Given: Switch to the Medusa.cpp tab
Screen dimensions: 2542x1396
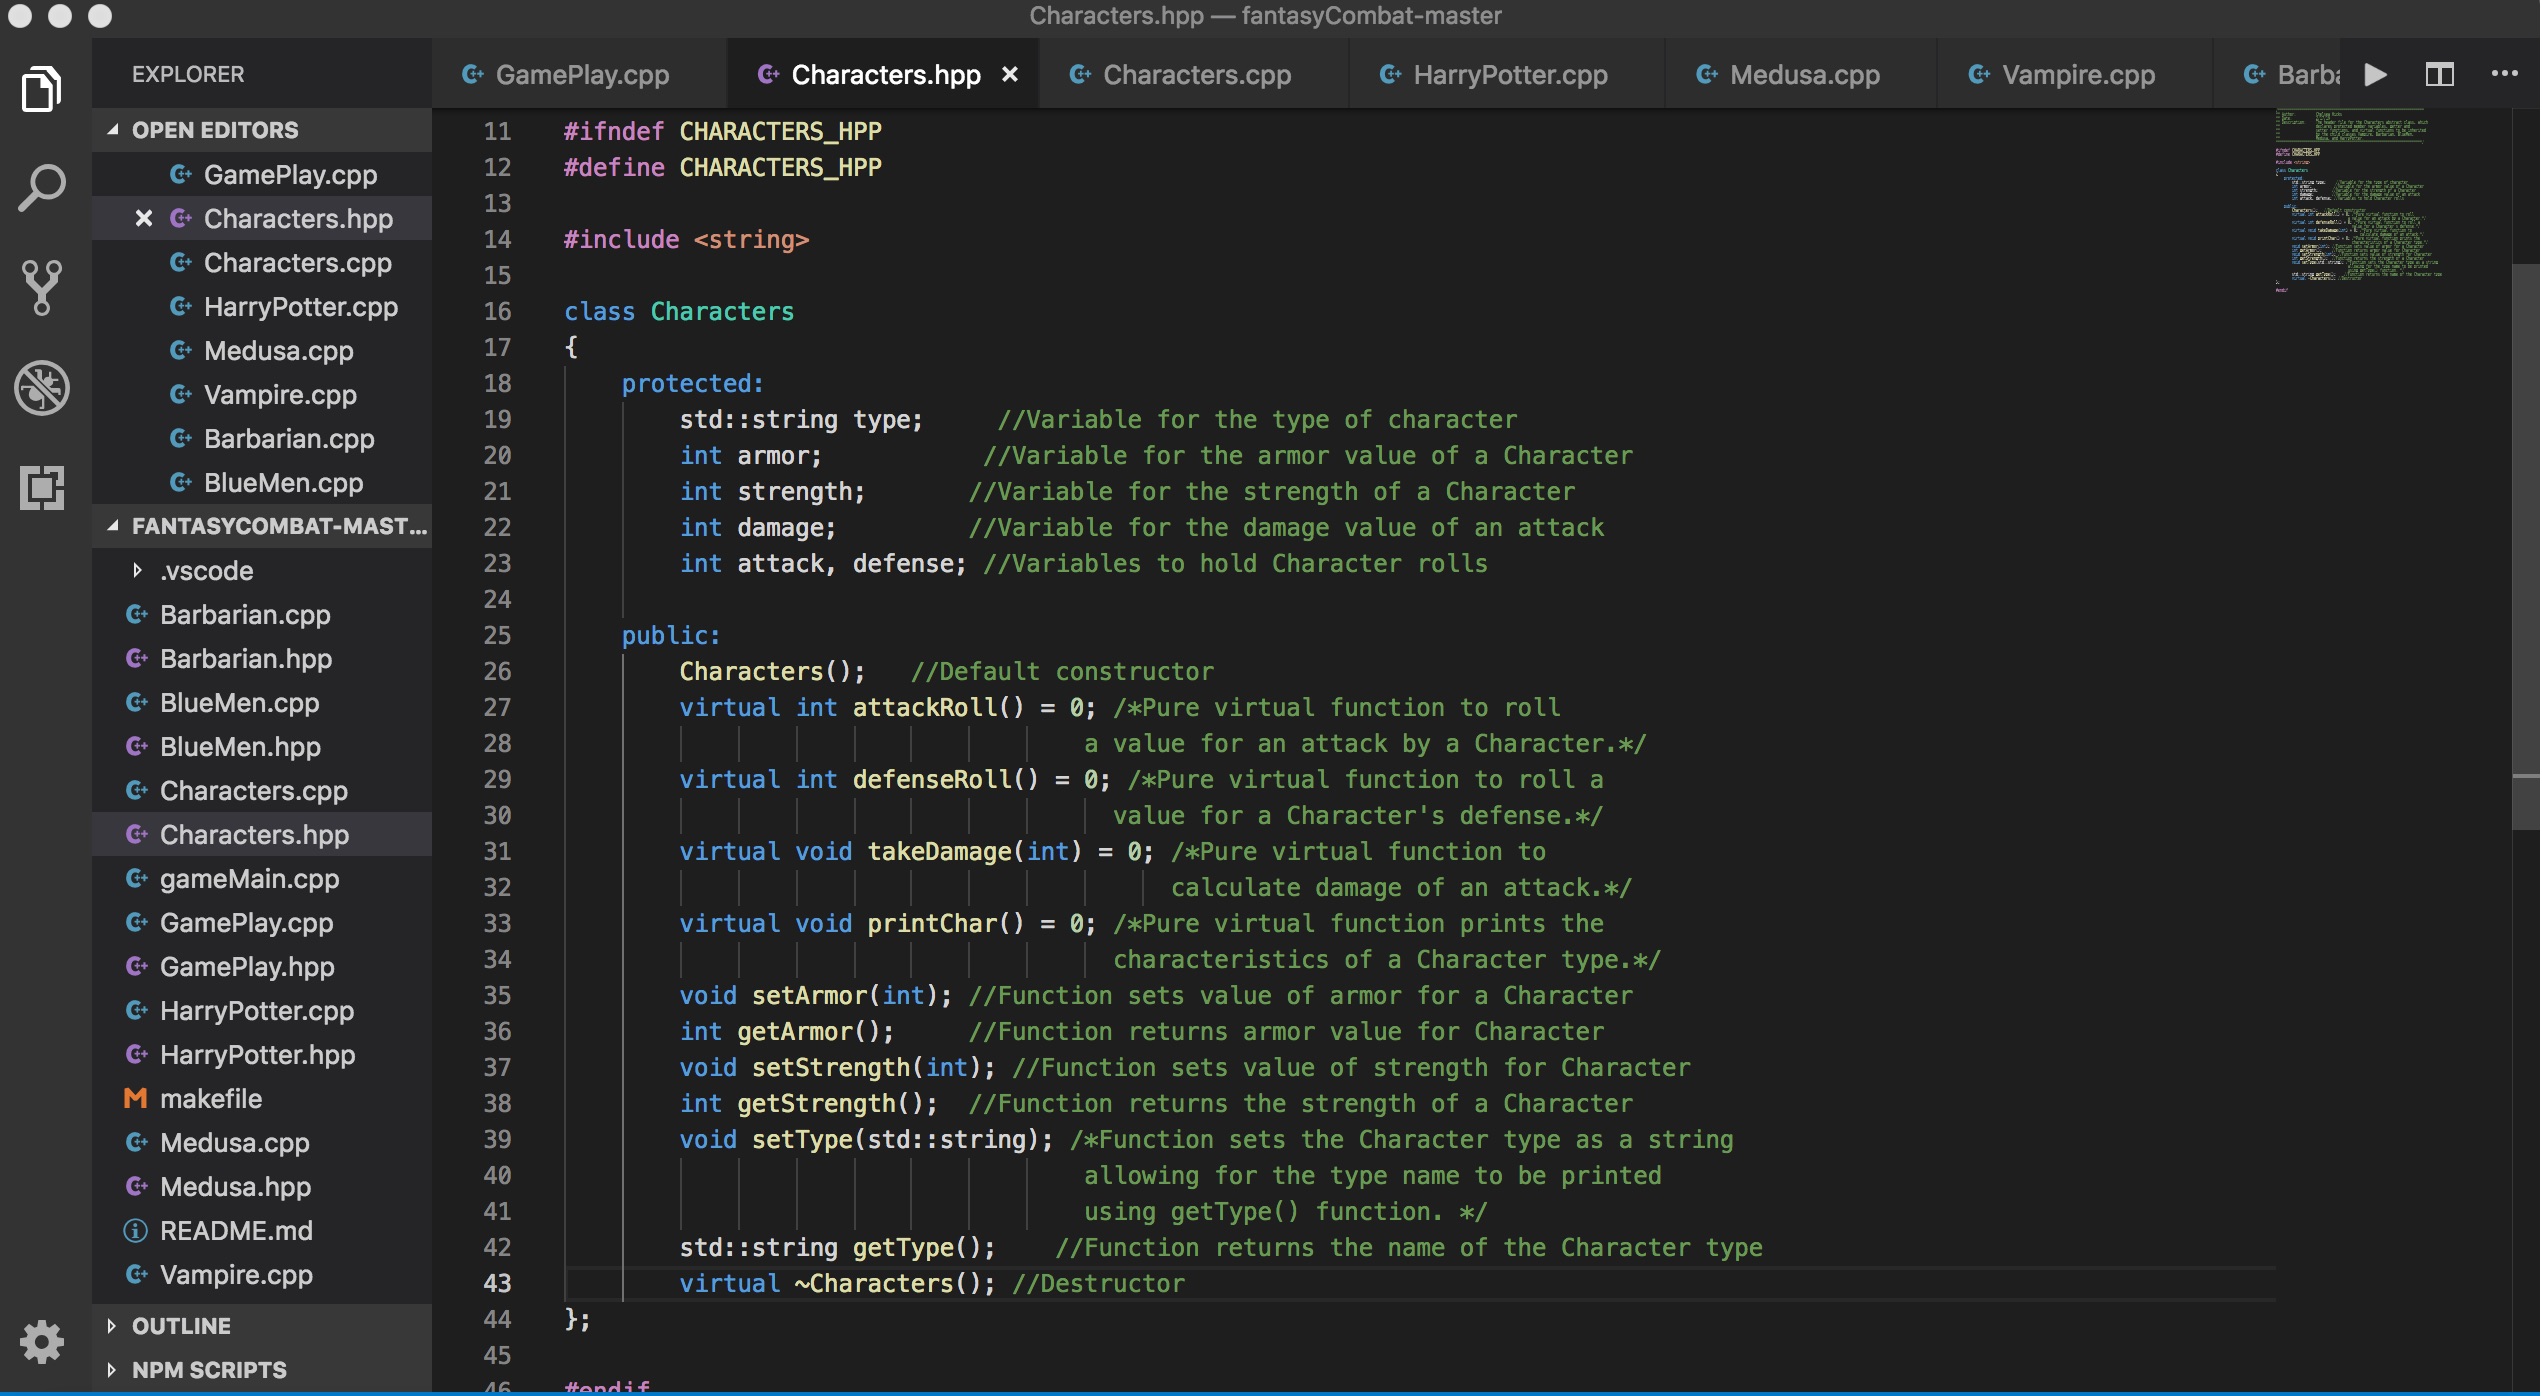Looking at the screenshot, I should point(1804,75).
